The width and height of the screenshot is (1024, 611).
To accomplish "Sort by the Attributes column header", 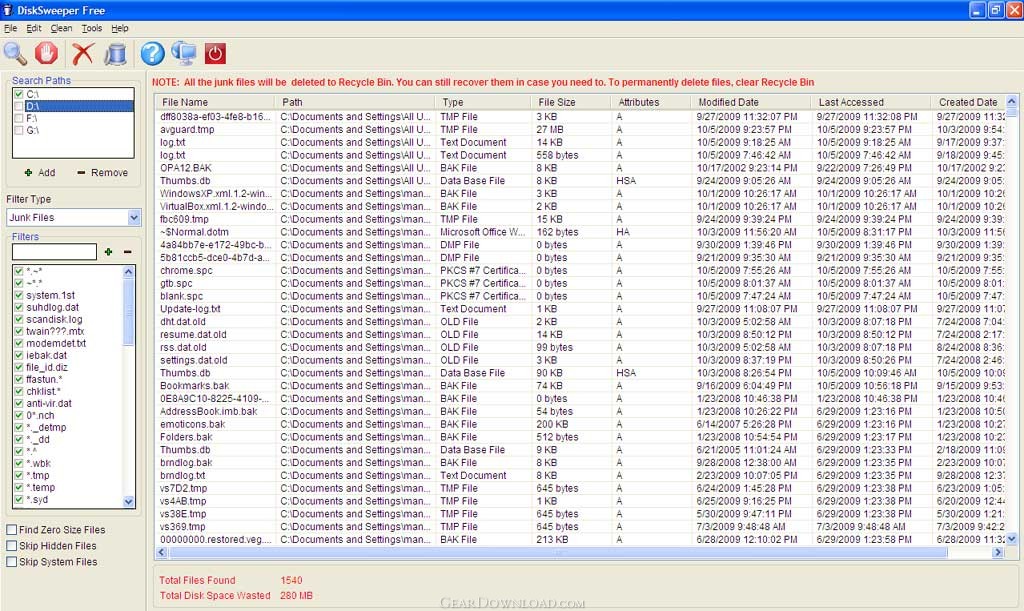I will tap(651, 102).
